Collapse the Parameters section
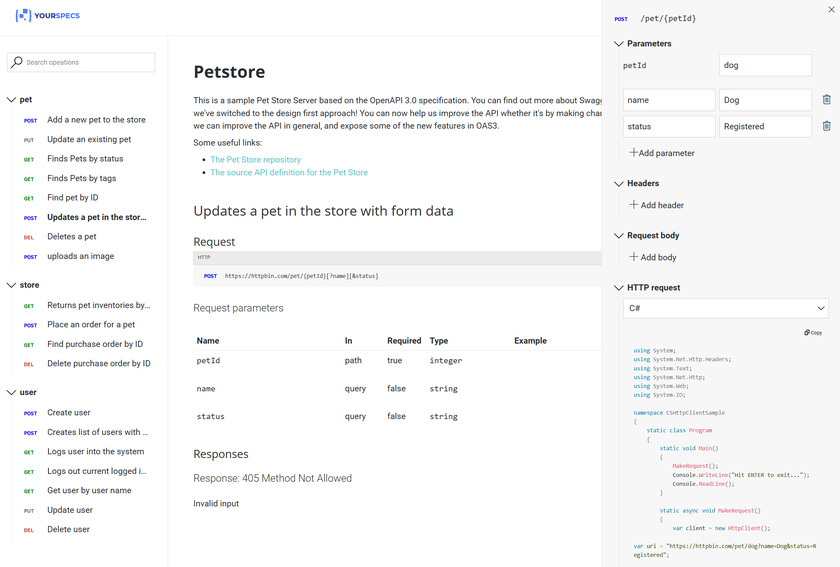Image resolution: width=840 pixels, height=567 pixels. click(x=619, y=44)
